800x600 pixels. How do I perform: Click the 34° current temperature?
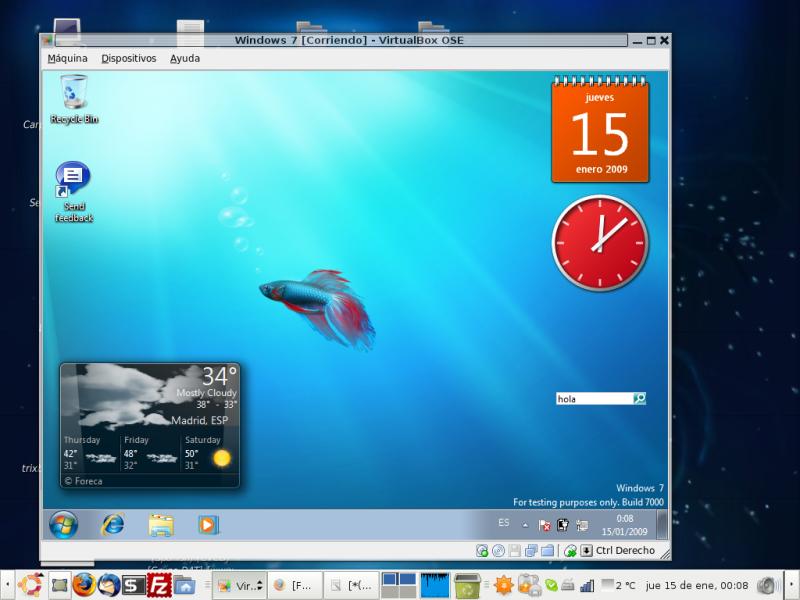(x=219, y=377)
